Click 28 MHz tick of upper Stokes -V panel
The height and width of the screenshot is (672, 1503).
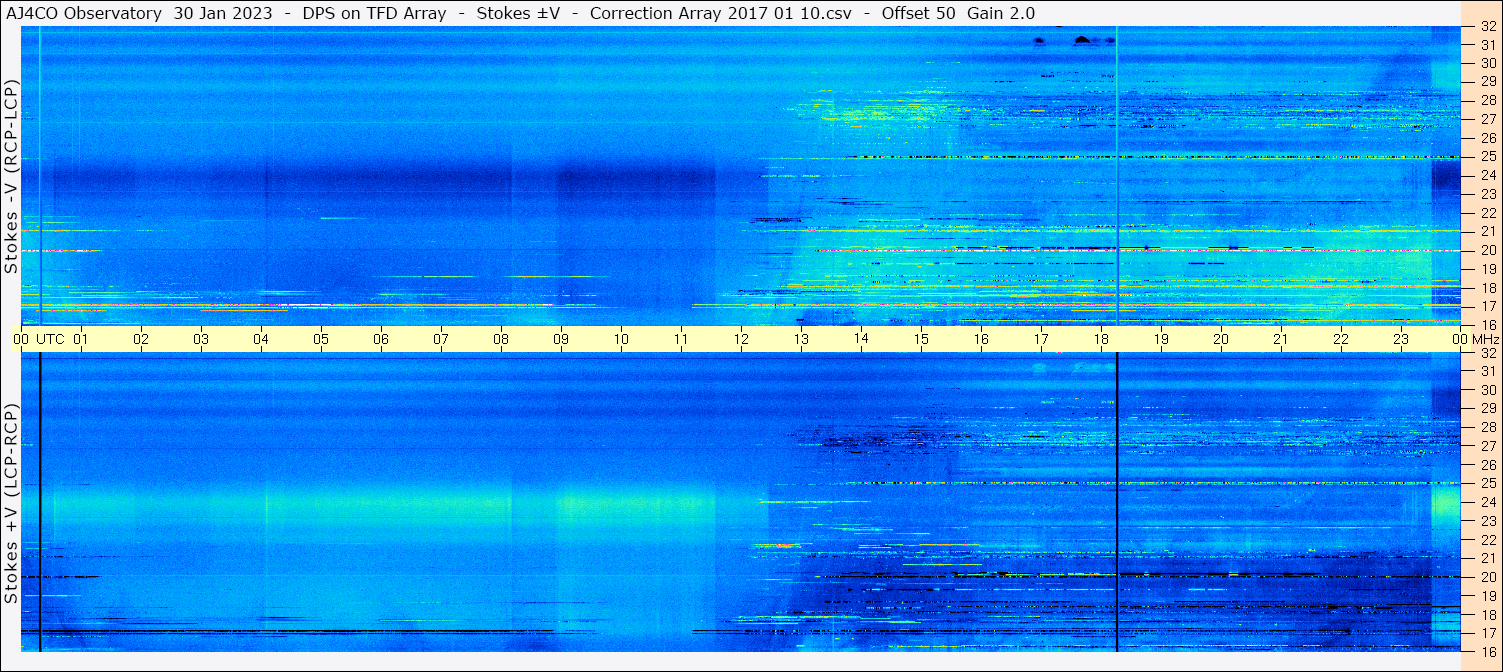tap(1487, 100)
